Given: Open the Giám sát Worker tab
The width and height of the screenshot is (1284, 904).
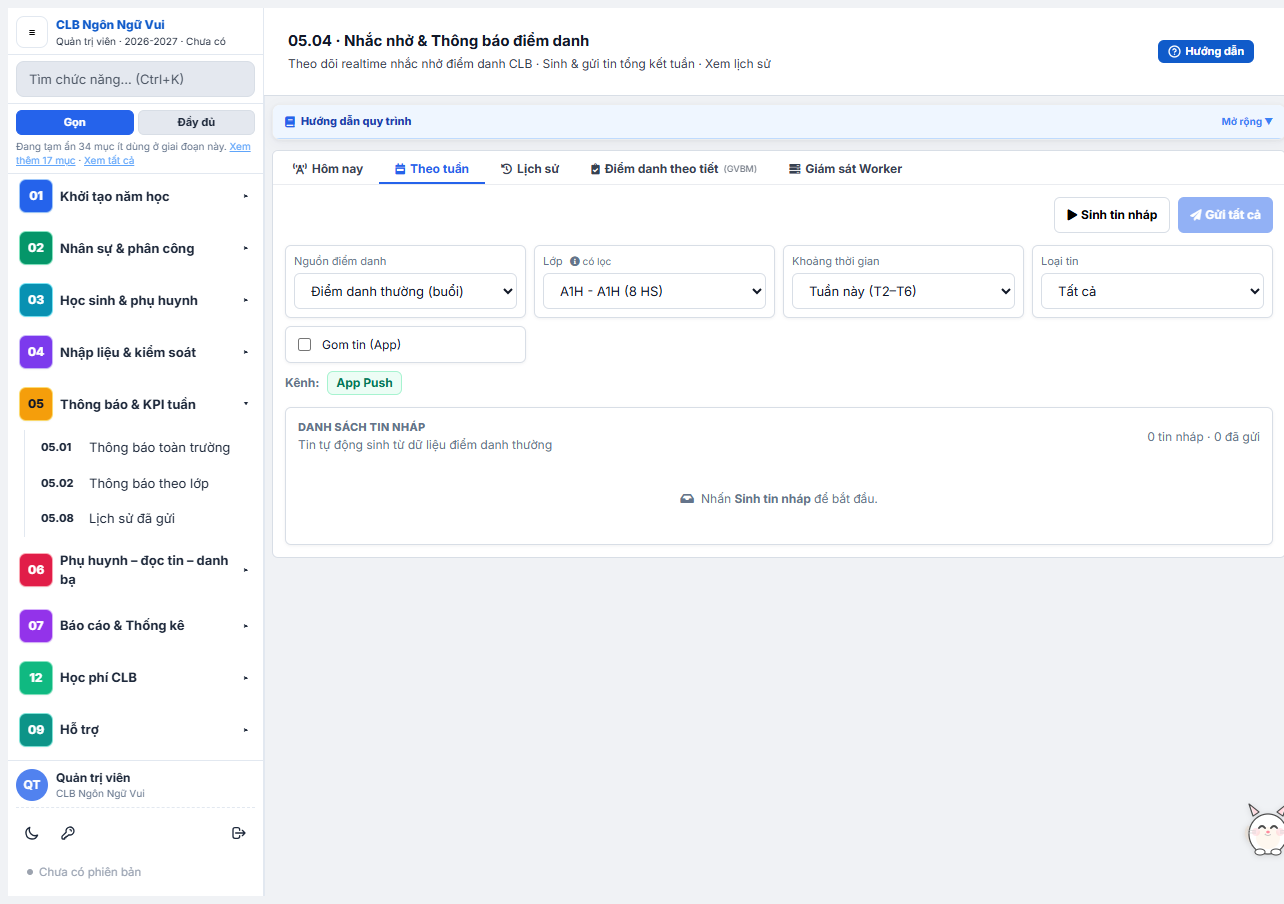Looking at the screenshot, I should pos(845,169).
